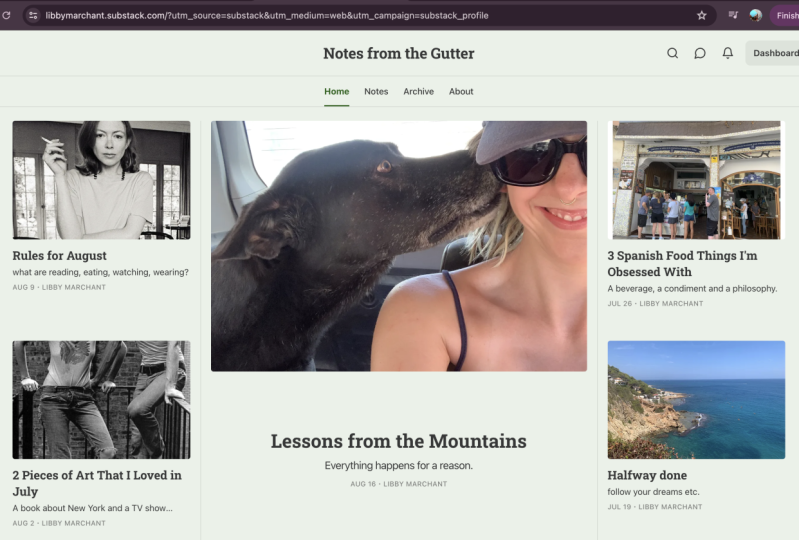The width and height of the screenshot is (799, 540).
Task: Open site settings icon in address bar
Action: pyautogui.click(x=33, y=15)
